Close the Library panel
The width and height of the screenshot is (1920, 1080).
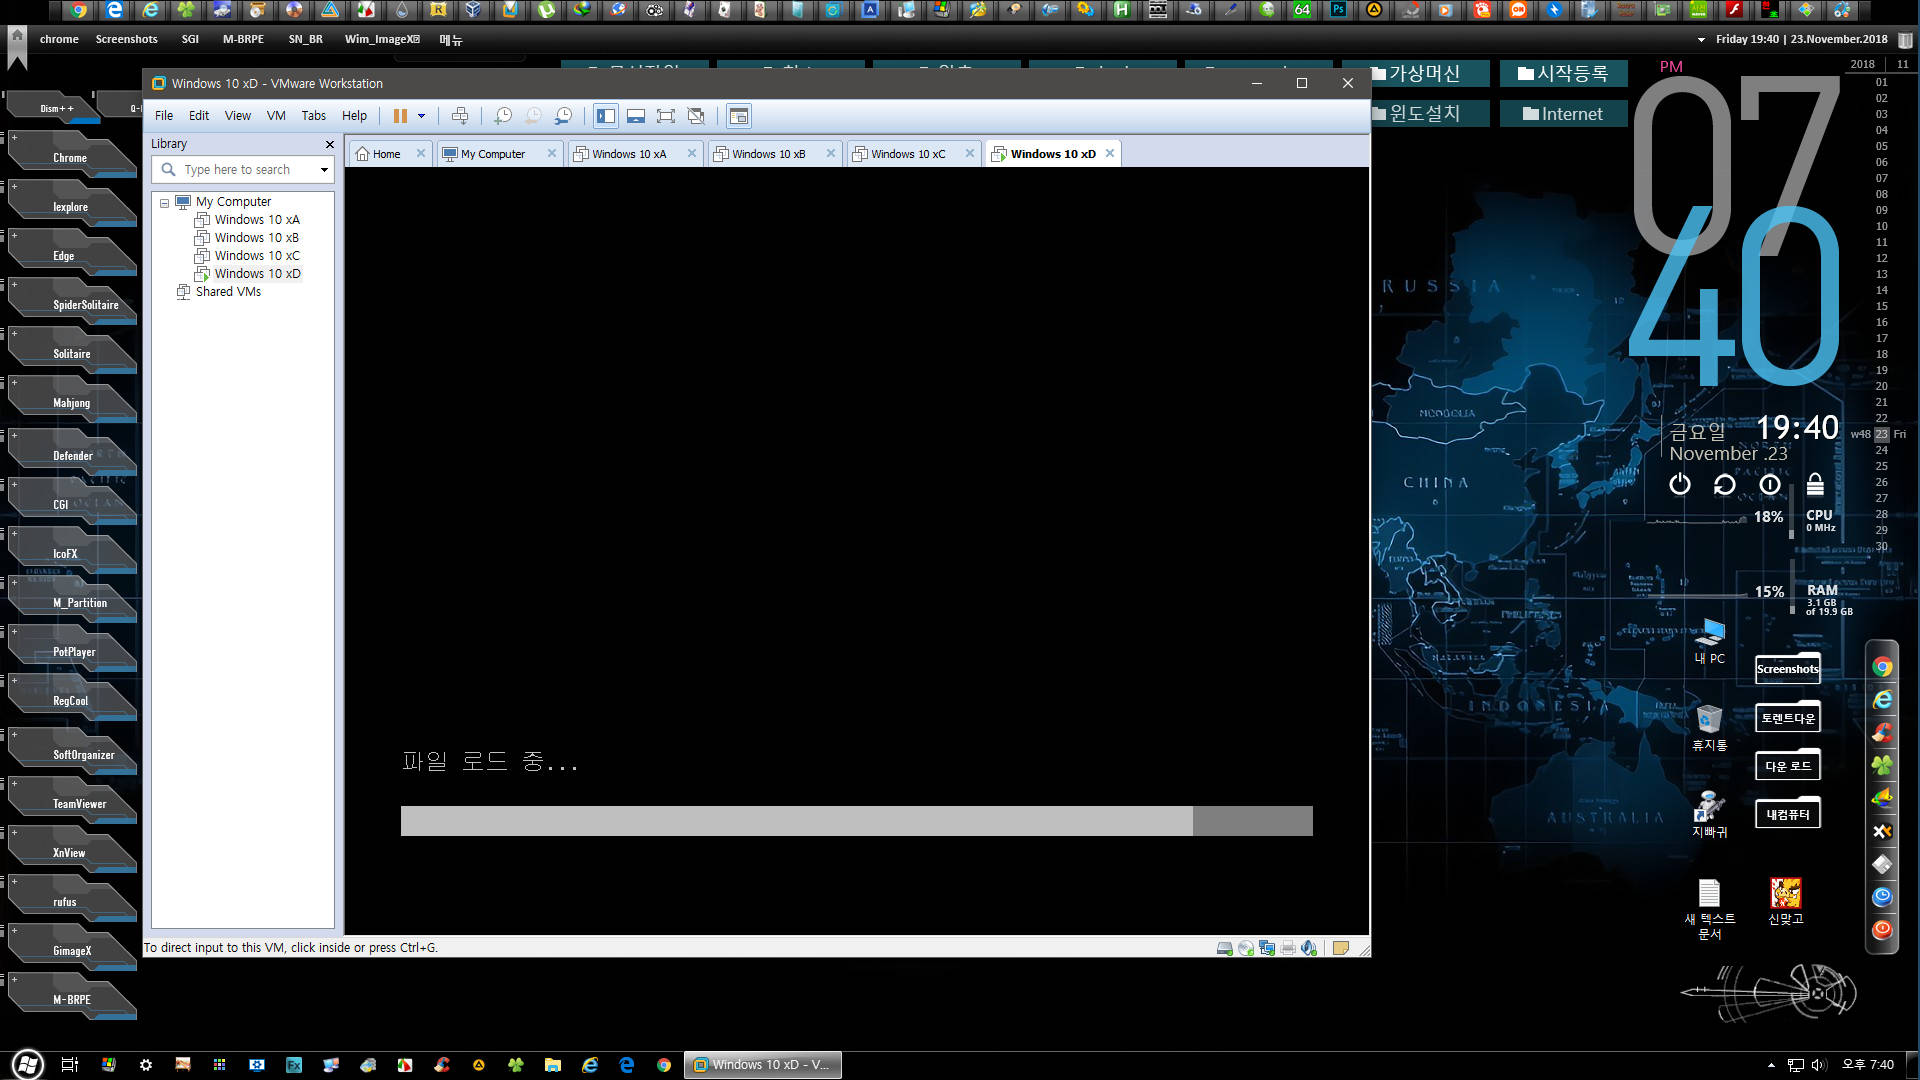tap(330, 145)
